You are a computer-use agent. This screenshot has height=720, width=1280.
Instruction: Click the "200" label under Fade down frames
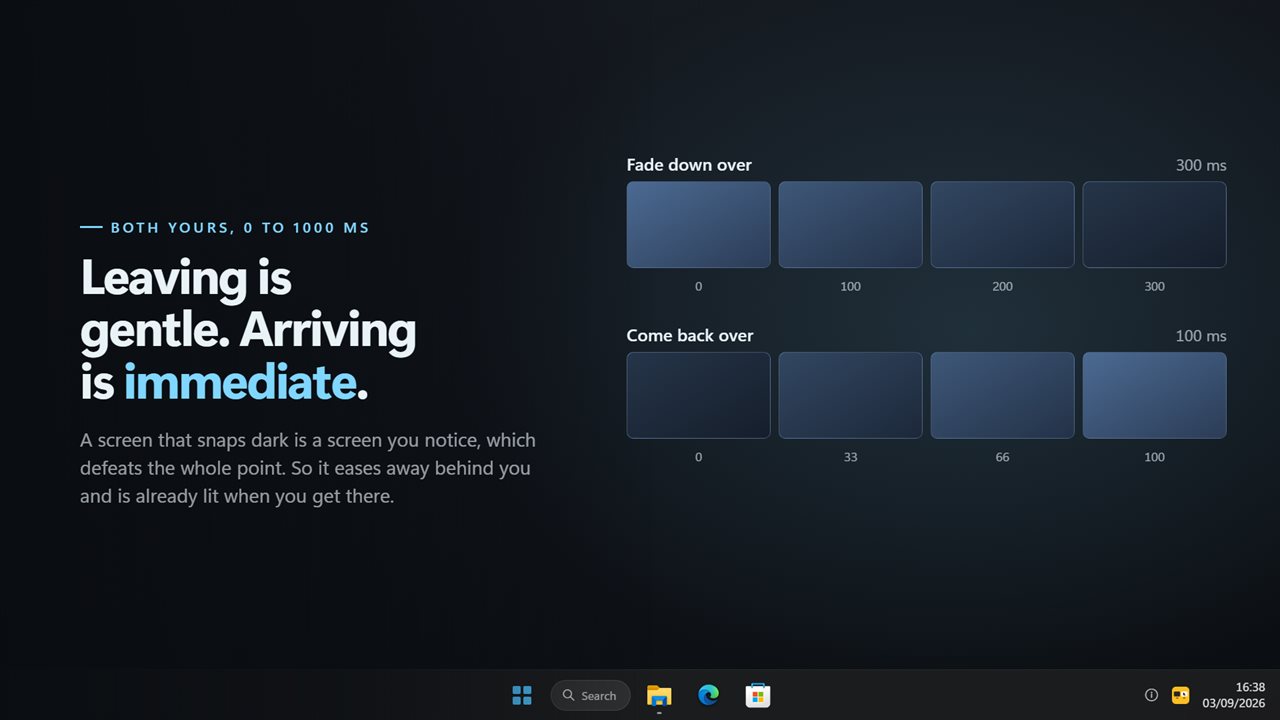coord(1003,287)
